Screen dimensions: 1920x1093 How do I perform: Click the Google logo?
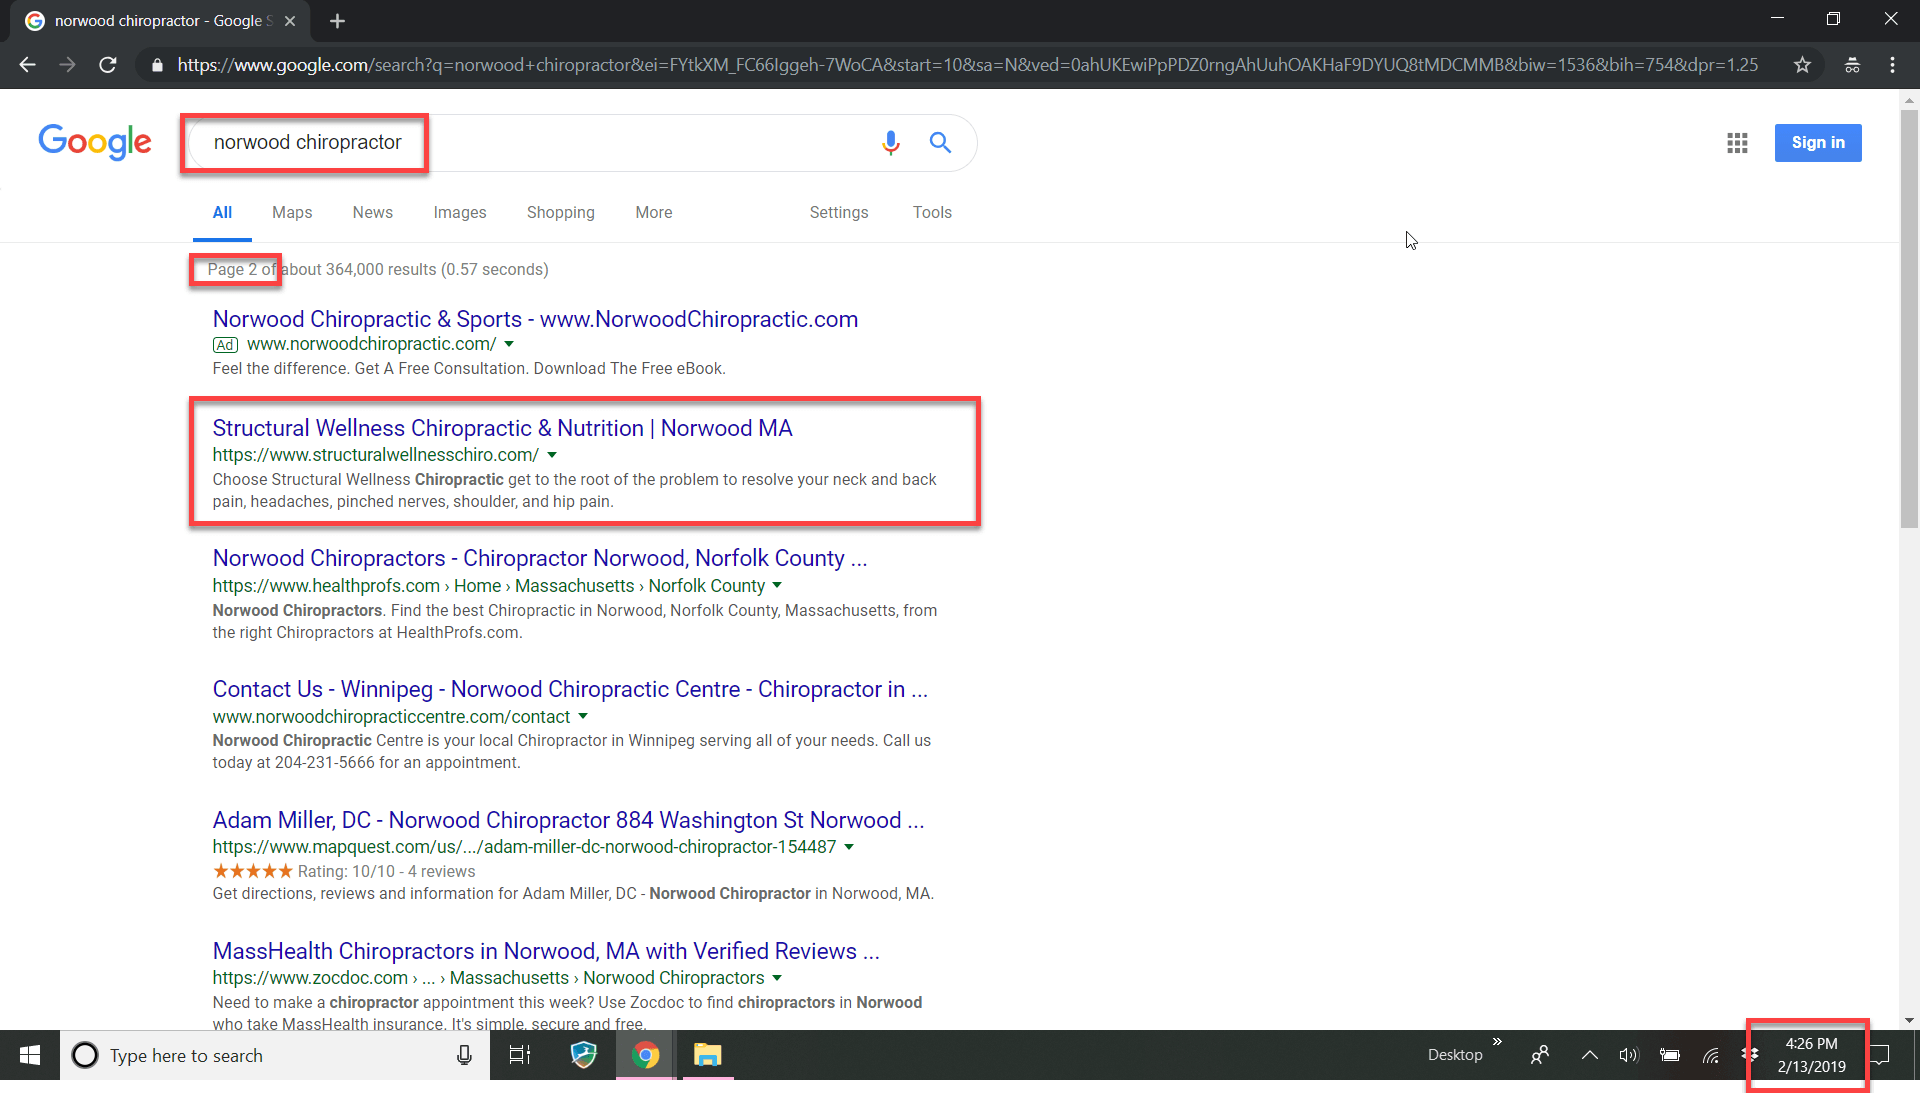(95, 142)
